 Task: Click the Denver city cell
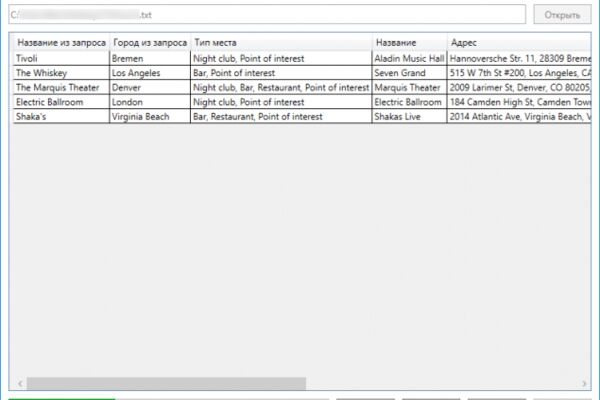150,87
